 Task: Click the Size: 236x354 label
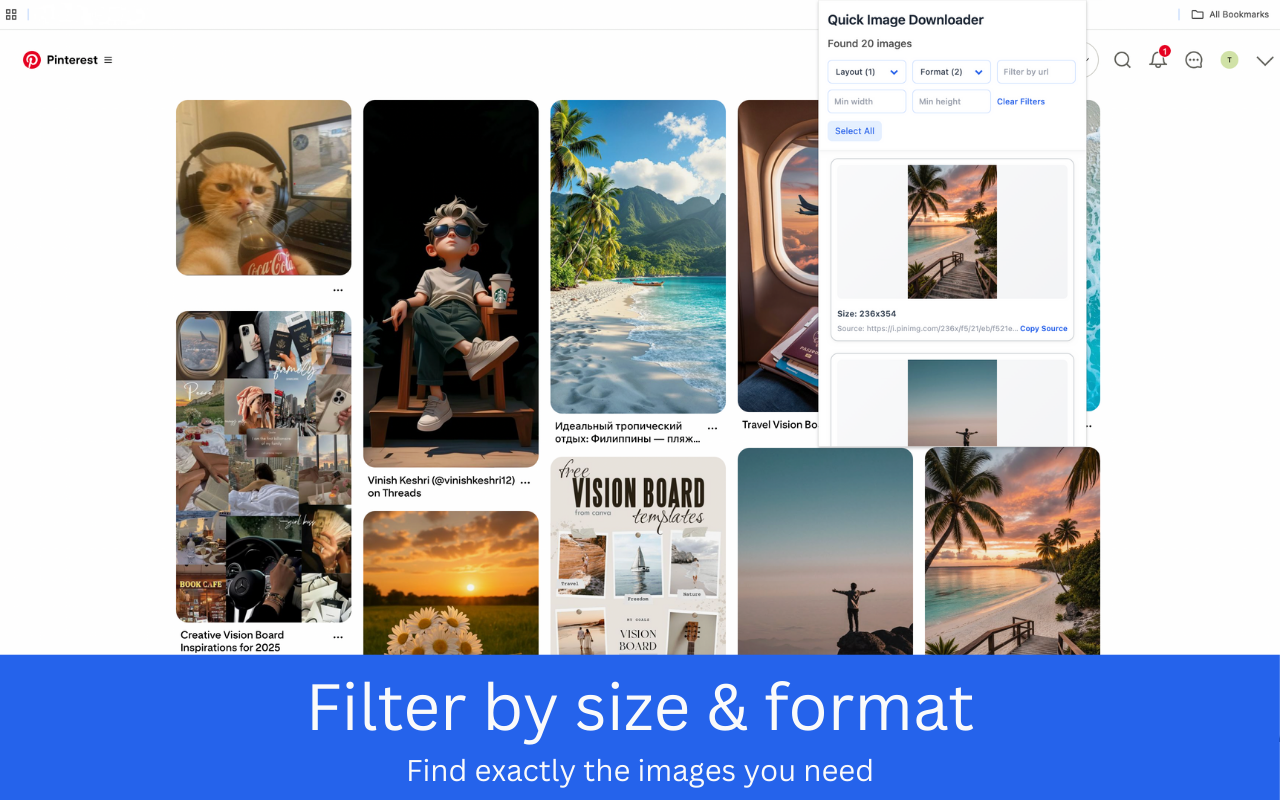coord(867,314)
